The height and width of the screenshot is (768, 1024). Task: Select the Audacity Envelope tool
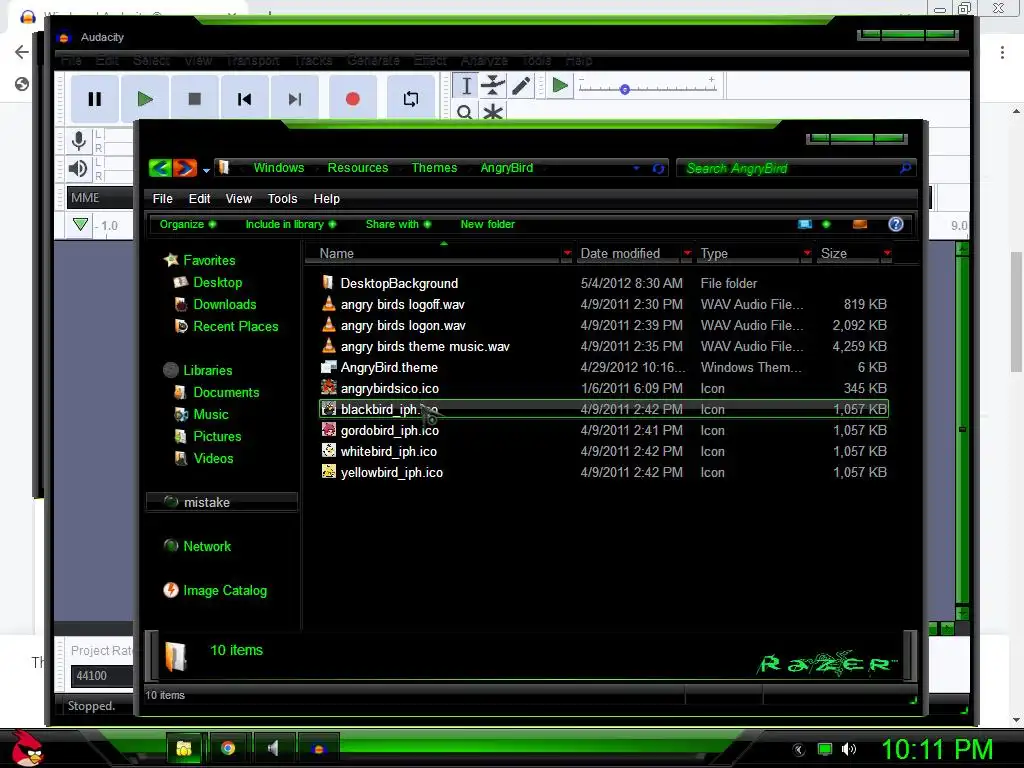click(493, 86)
